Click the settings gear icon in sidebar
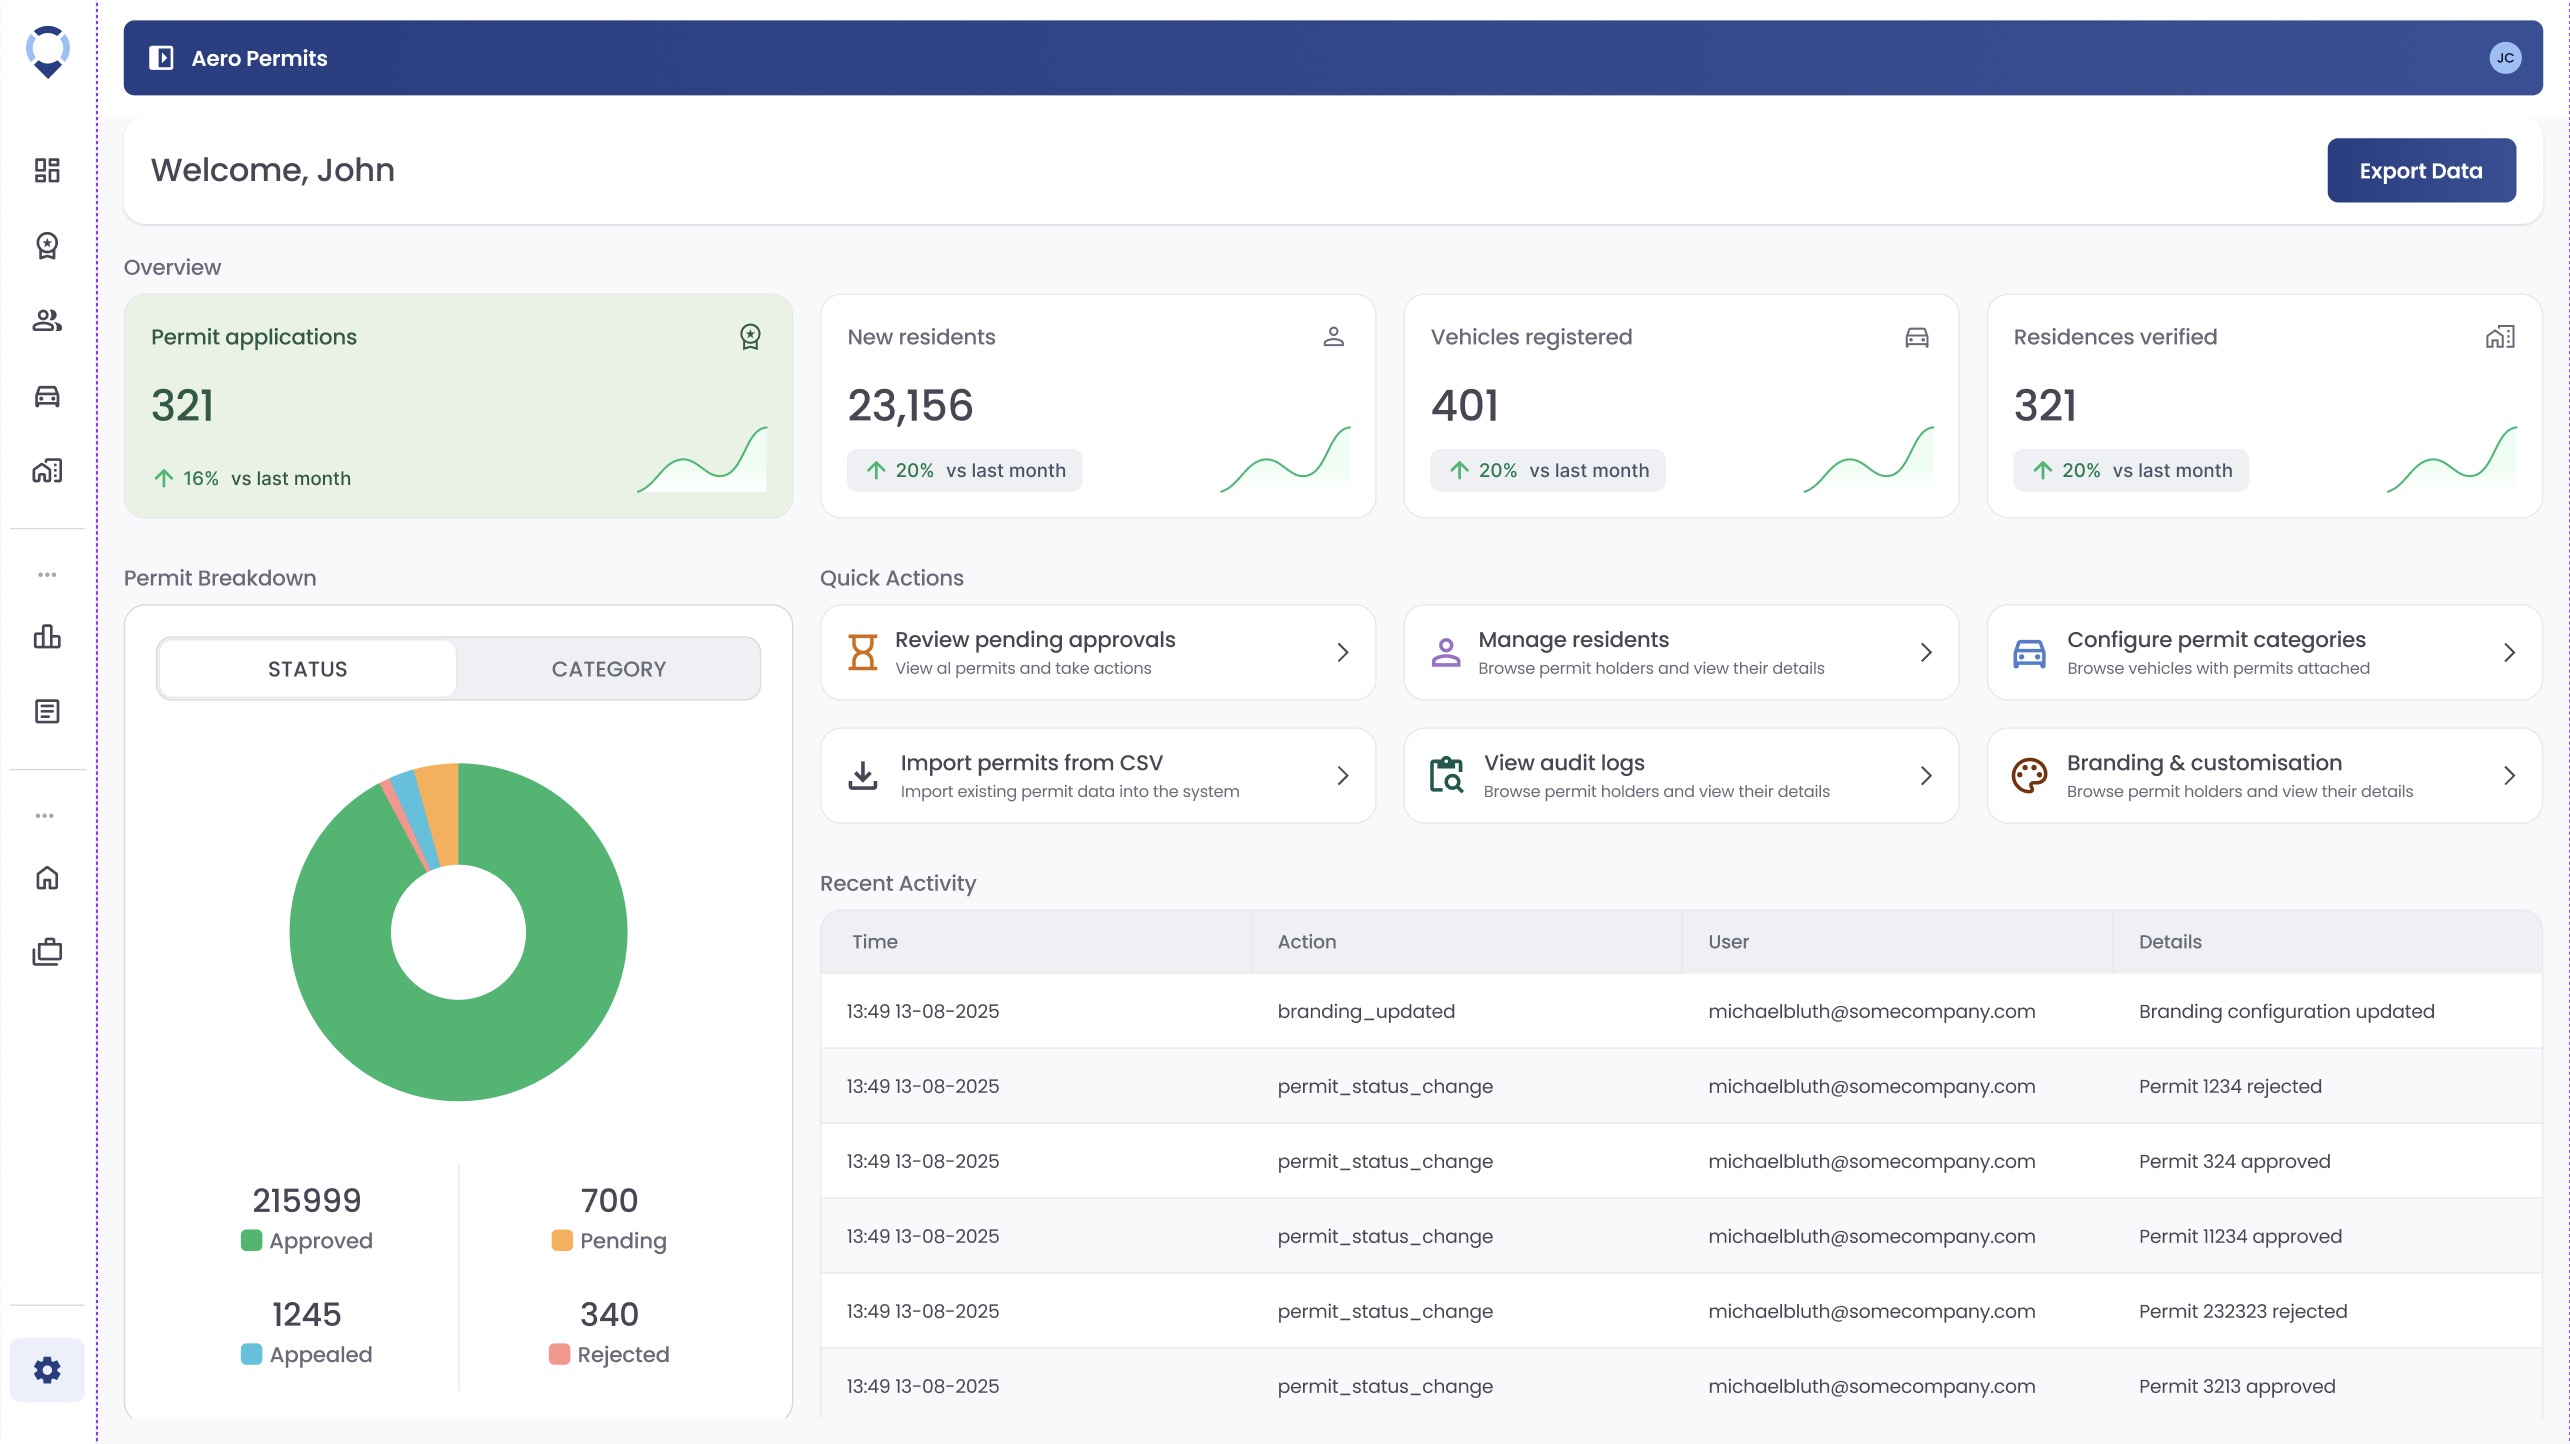Viewport: 2570px width, 1444px height. click(47, 1370)
